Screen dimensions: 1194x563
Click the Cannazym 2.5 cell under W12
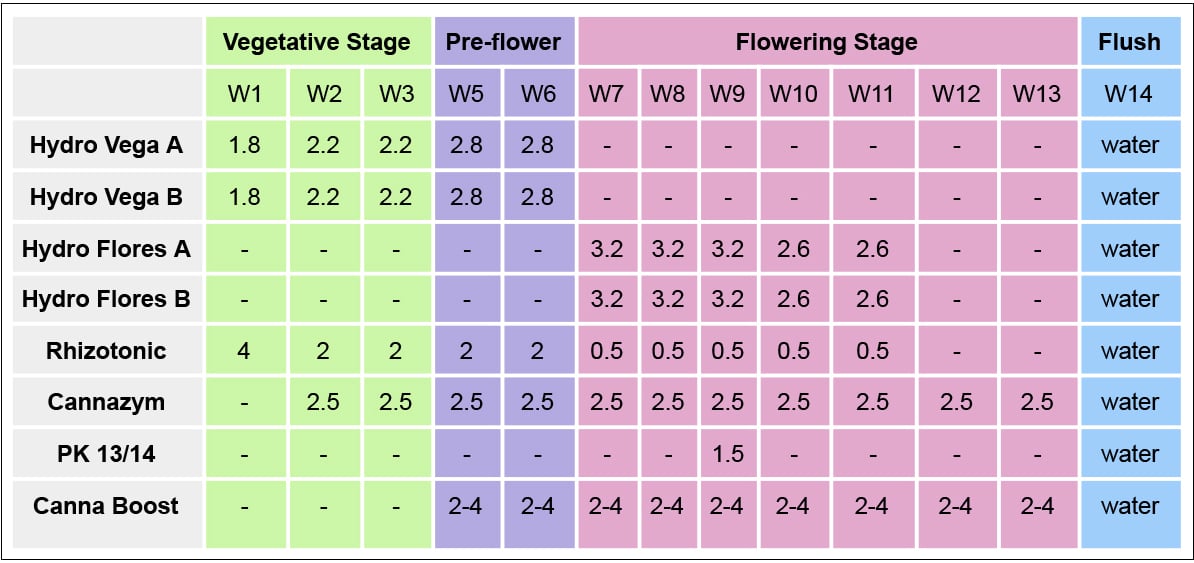click(956, 402)
